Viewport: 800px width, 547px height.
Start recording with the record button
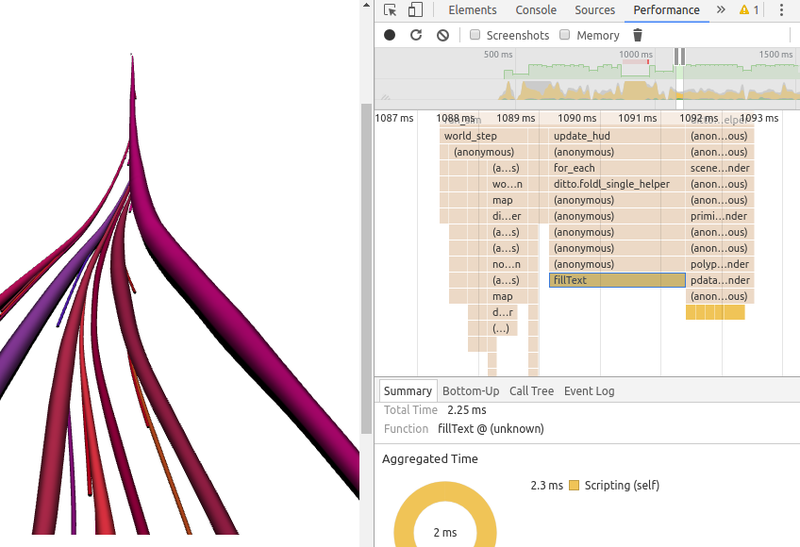click(390, 35)
